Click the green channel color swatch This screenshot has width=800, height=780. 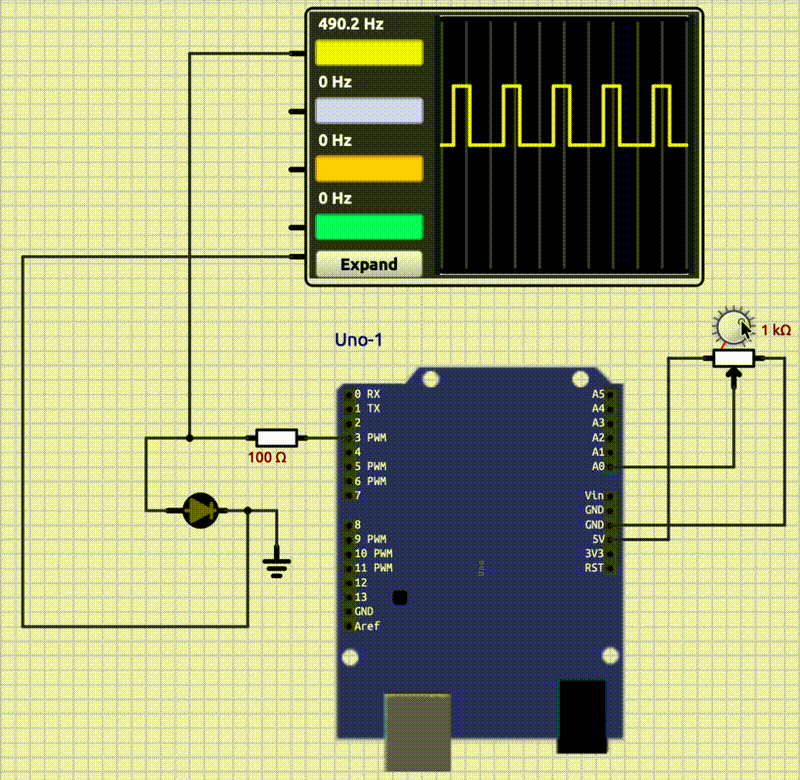click(369, 227)
